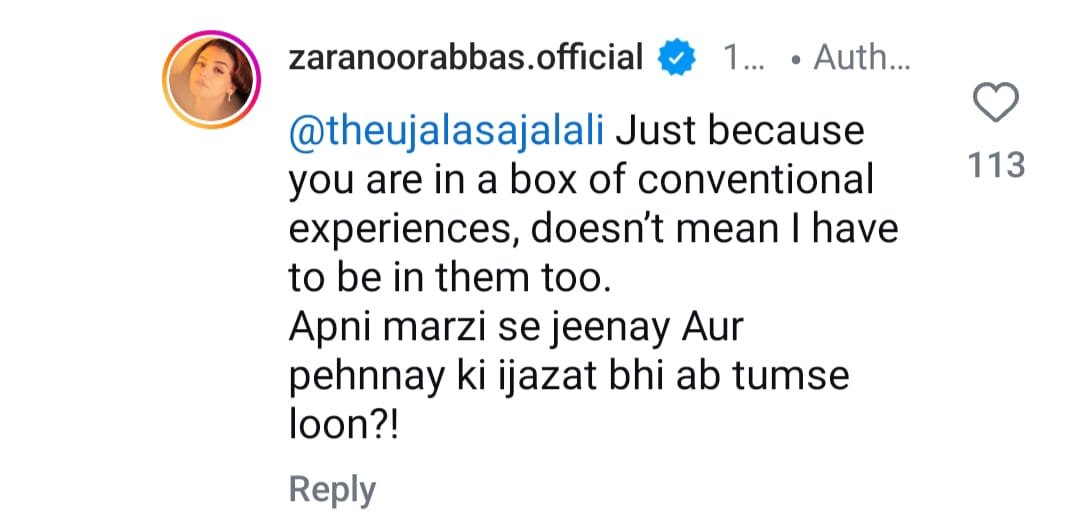This screenshot has height=530, width=1080.
Task: Click the truncated comment timestamp
Action: 742,59
